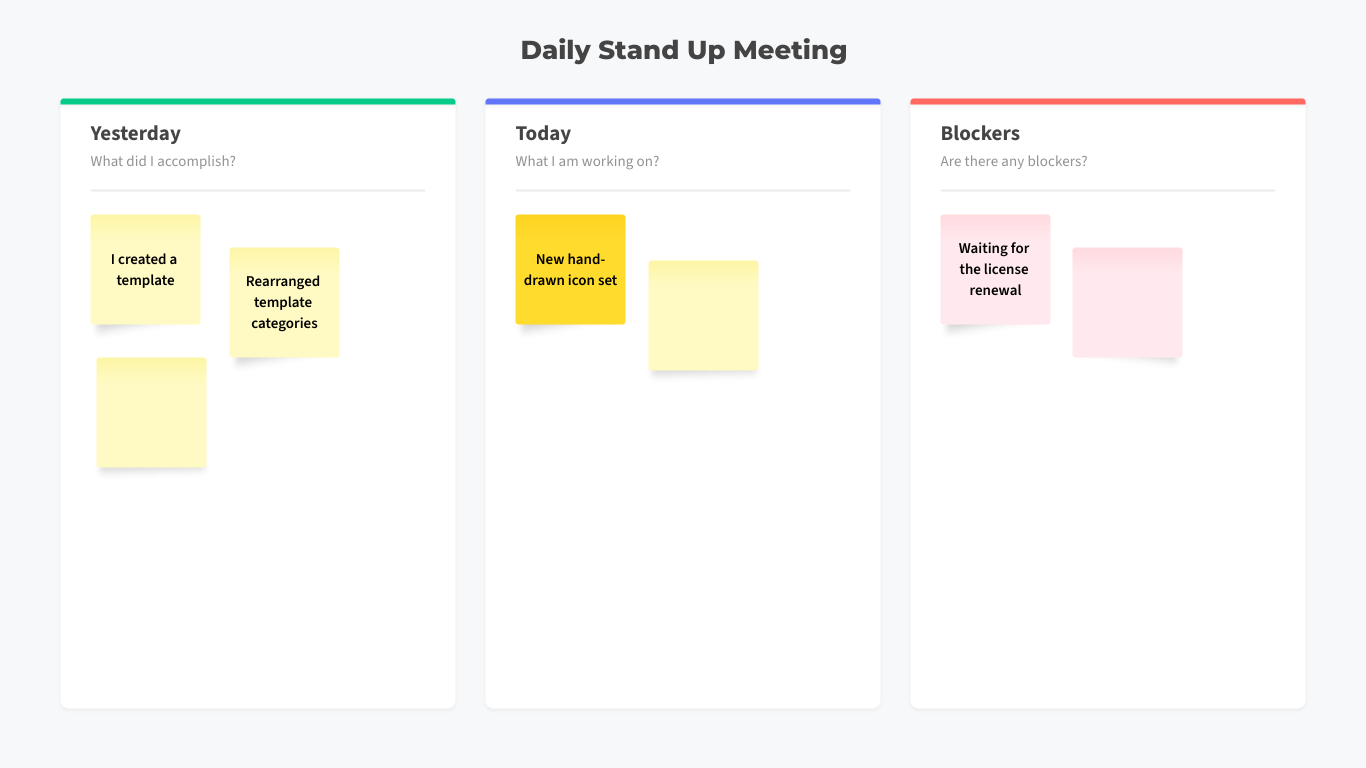The image size is (1366, 768).
Task: Select the Today column heading
Action: point(543,133)
